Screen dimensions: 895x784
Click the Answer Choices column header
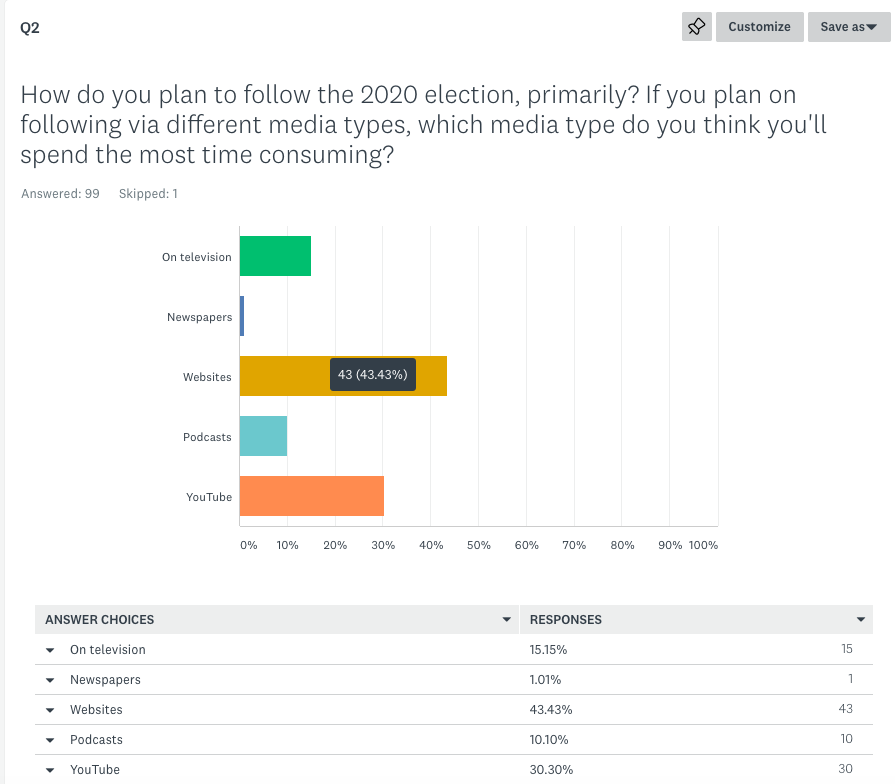coord(100,620)
